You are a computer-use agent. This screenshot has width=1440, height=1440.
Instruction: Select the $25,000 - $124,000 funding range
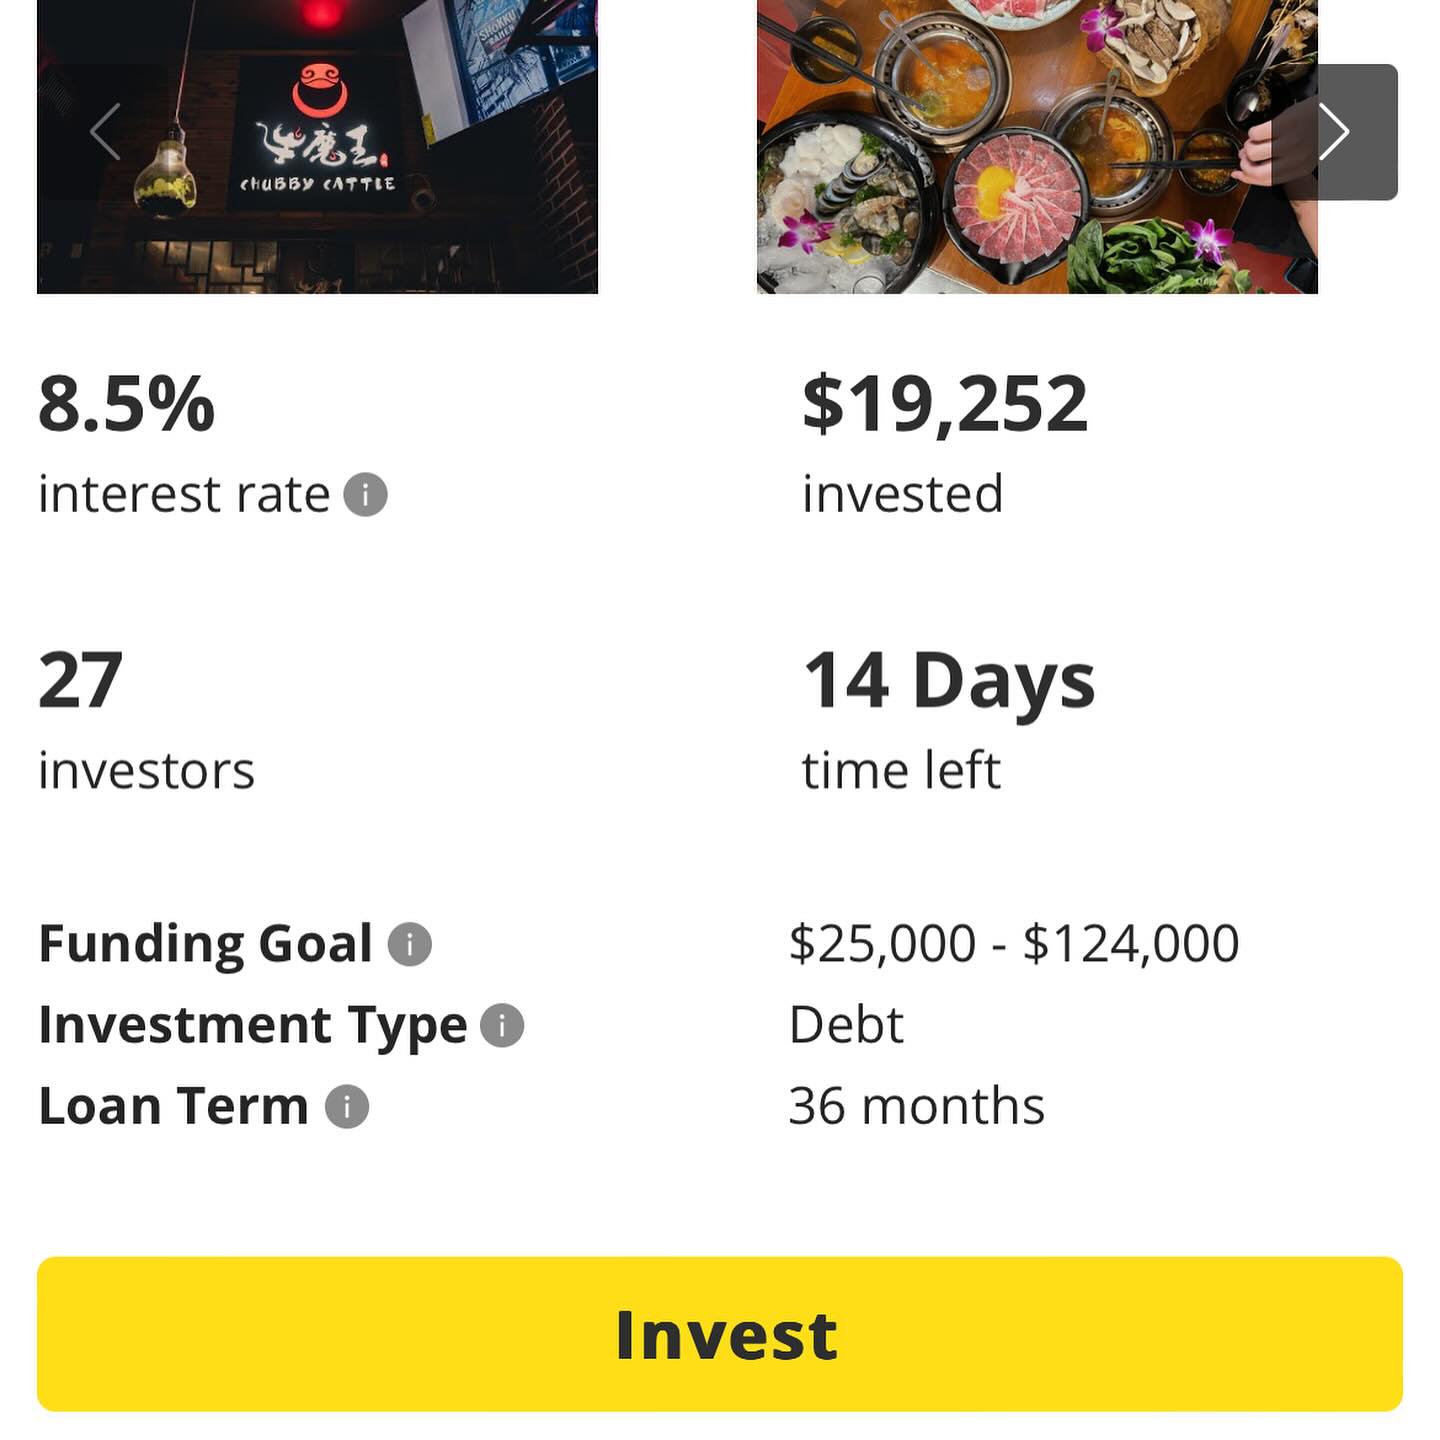tap(1014, 944)
